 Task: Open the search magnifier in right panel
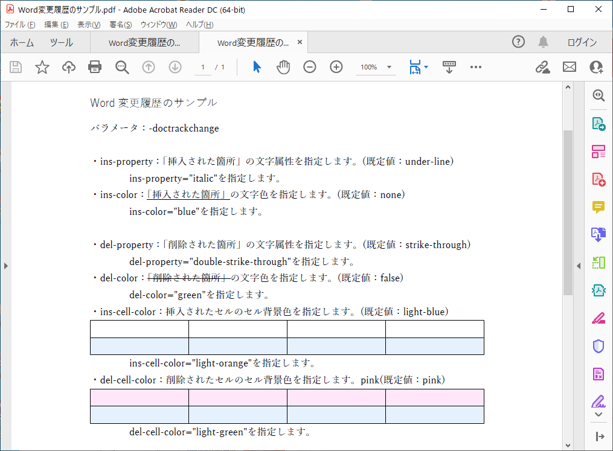(599, 95)
